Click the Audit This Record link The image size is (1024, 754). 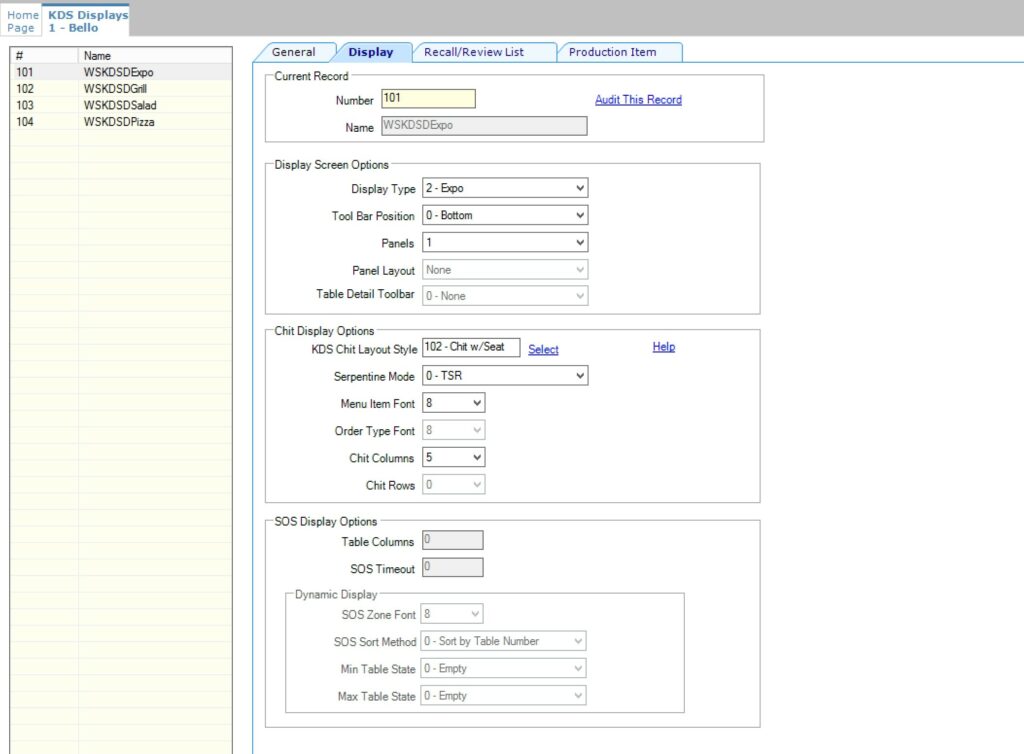click(x=638, y=100)
